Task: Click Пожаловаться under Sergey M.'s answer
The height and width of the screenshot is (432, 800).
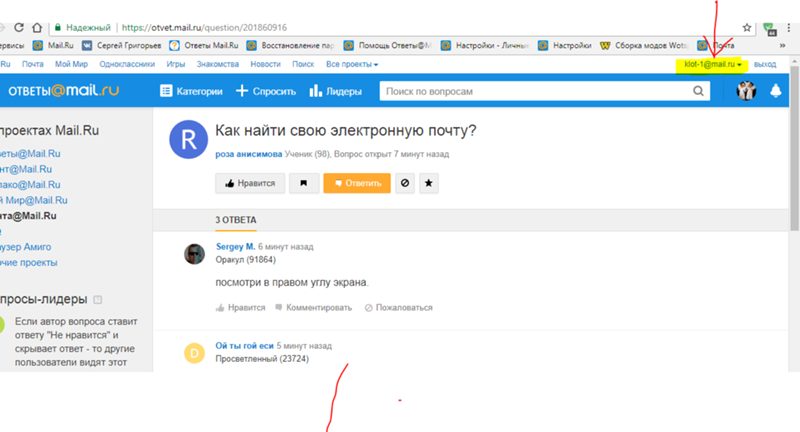Action: [x=398, y=308]
